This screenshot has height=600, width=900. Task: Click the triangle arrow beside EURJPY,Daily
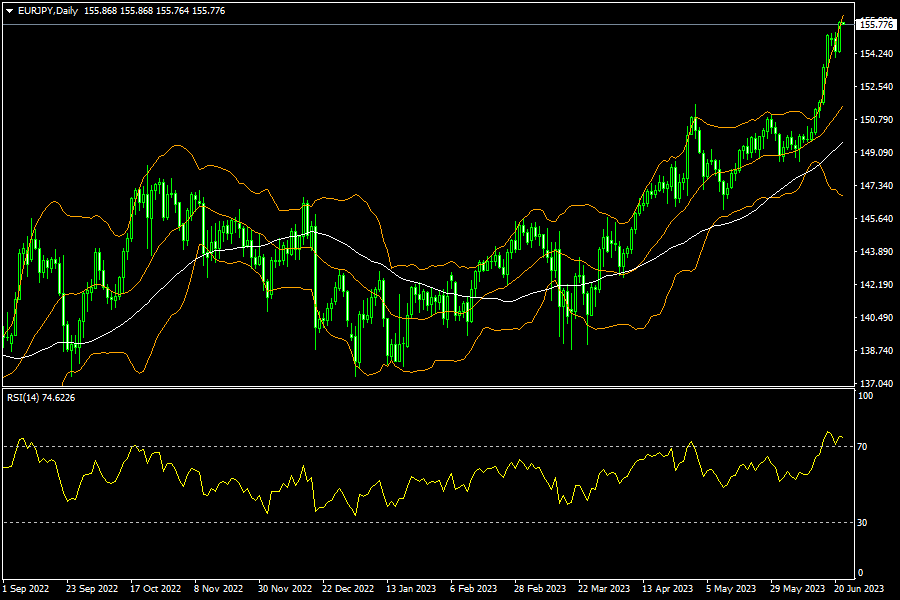point(9,11)
